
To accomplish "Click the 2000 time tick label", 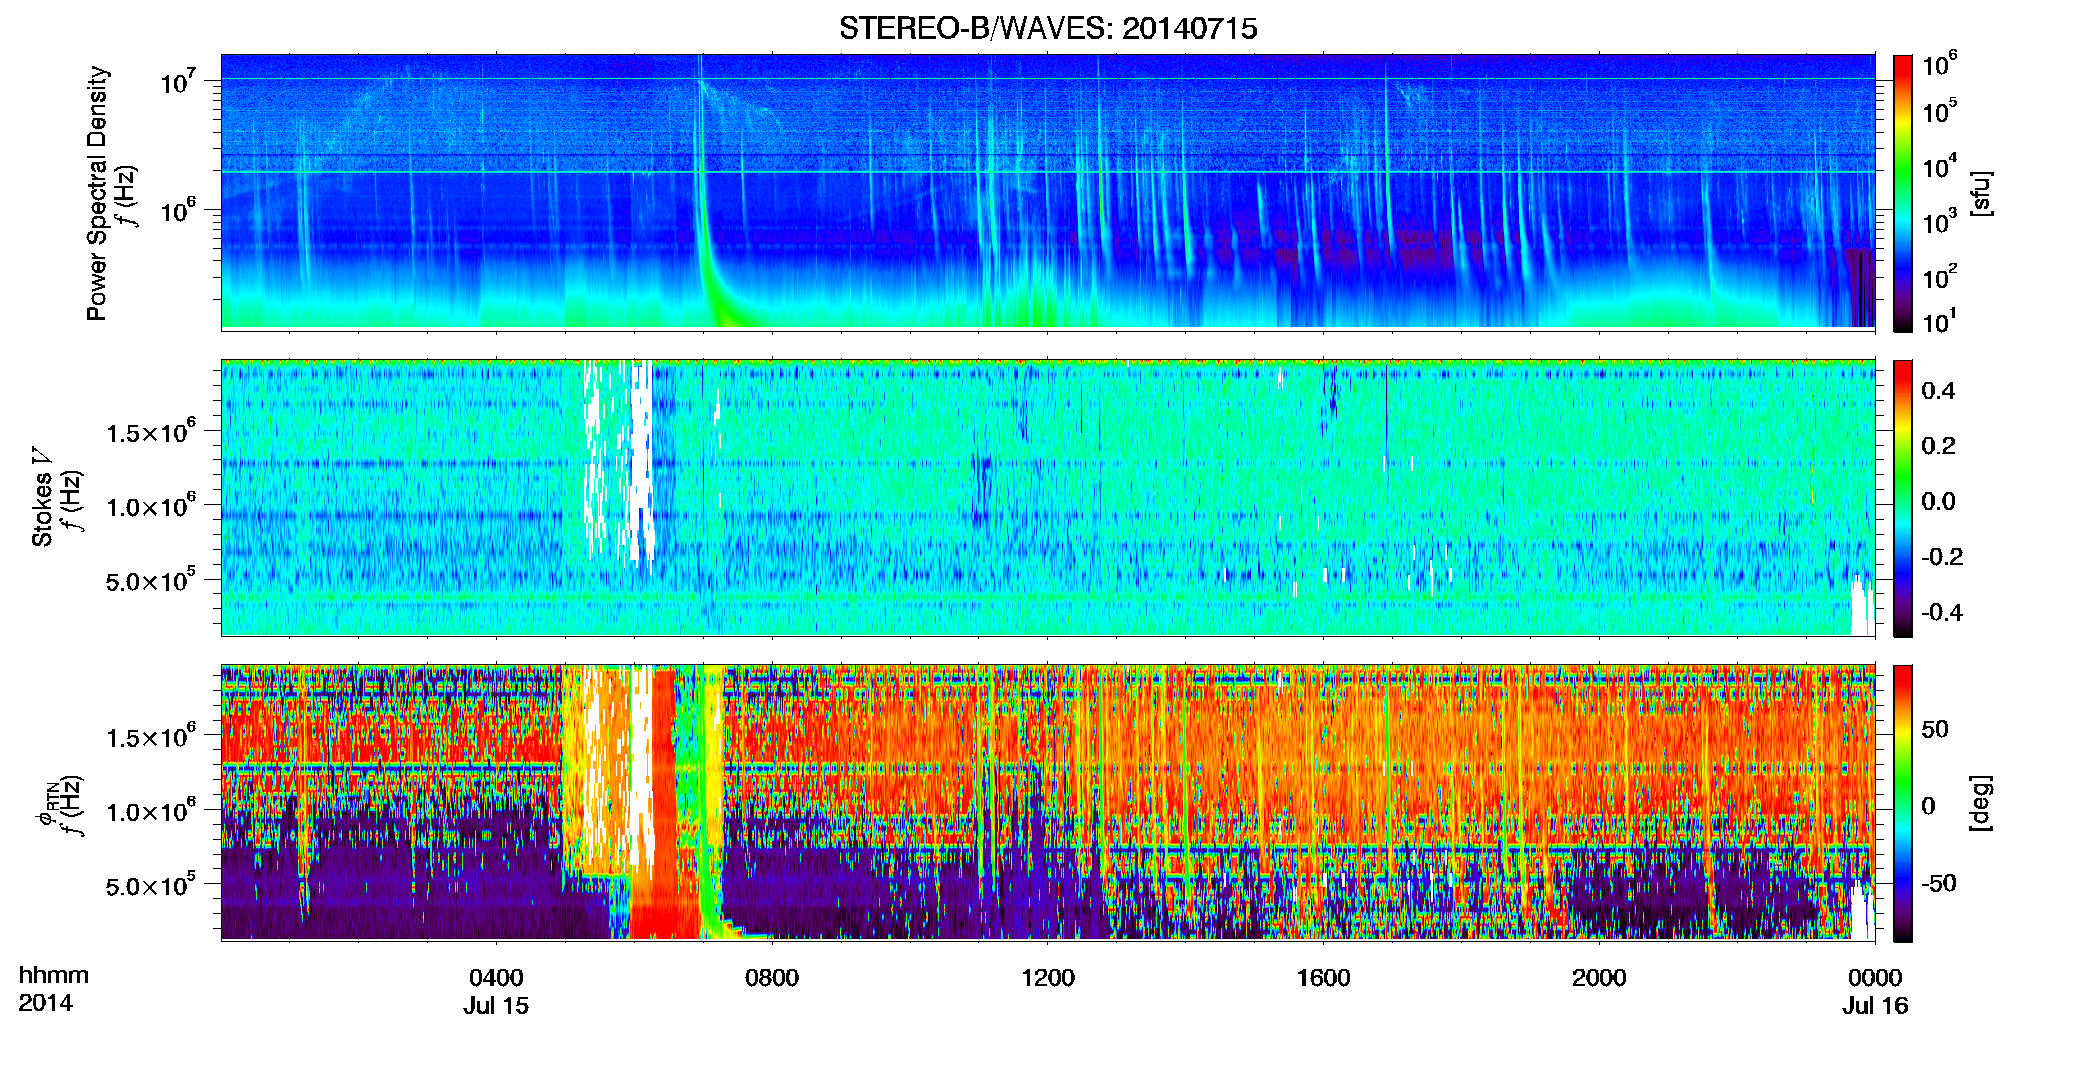I will coord(1599,978).
